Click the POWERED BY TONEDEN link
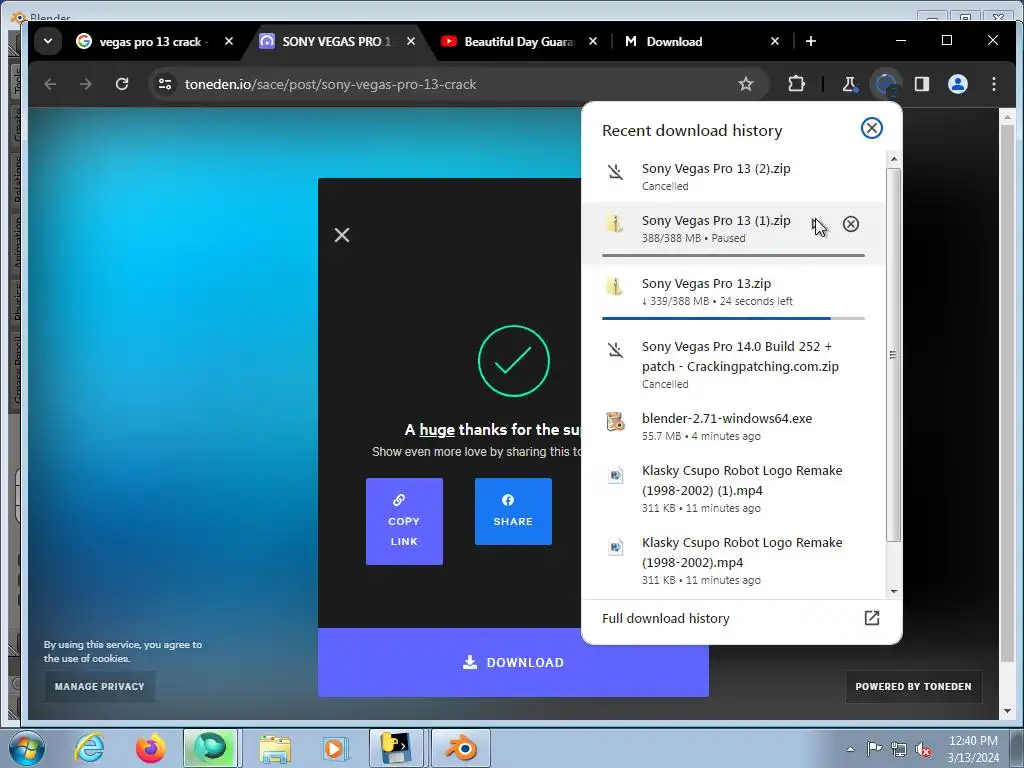The height and width of the screenshot is (768, 1024). (913, 686)
